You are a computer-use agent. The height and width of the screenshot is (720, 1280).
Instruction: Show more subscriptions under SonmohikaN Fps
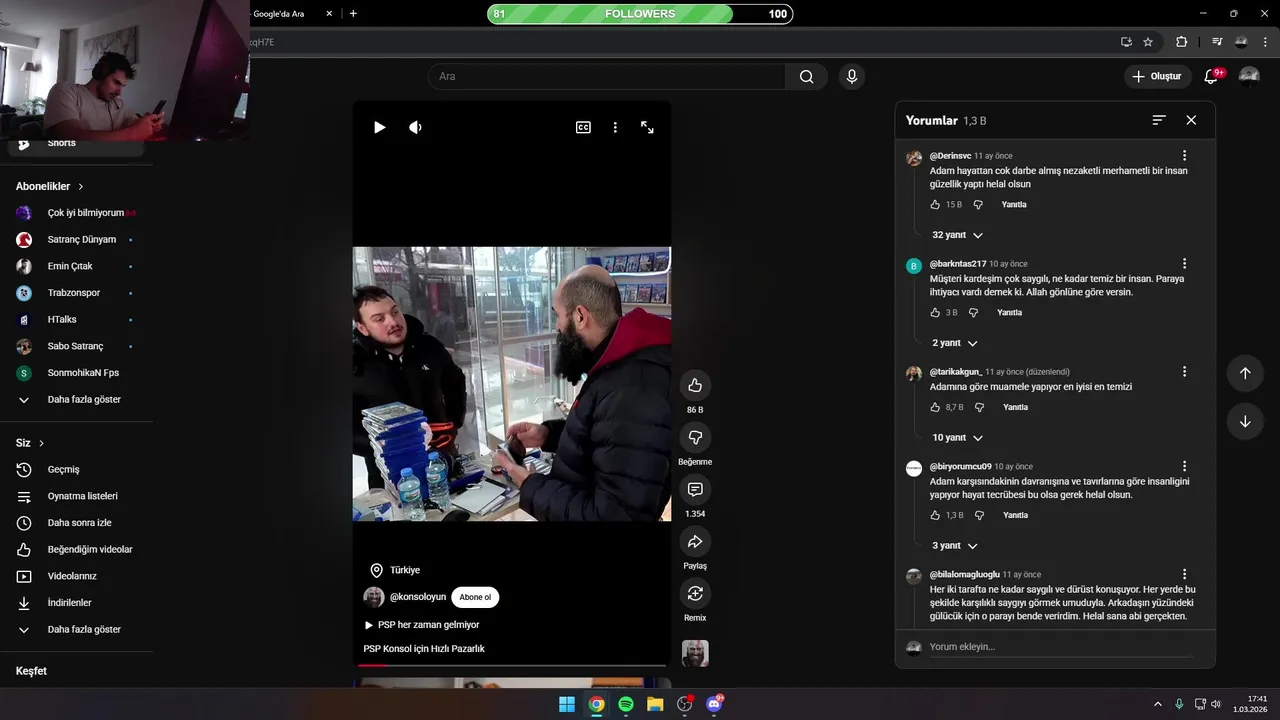pyautogui.click(x=76, y=400)
